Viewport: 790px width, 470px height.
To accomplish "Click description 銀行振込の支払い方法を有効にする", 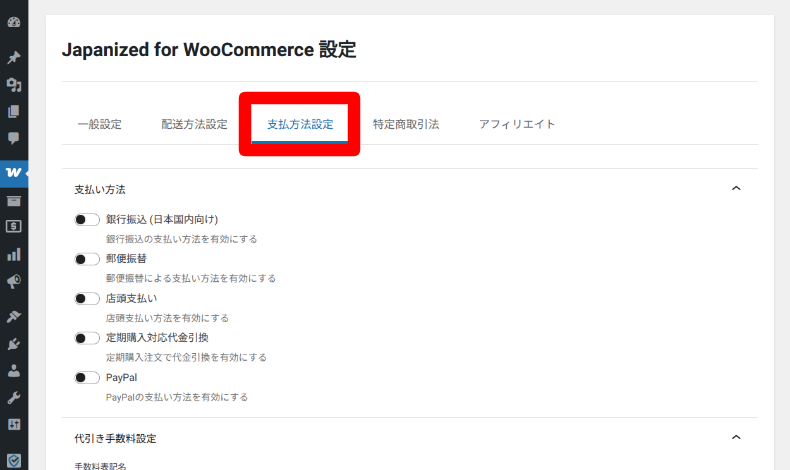I will (181, 239).
